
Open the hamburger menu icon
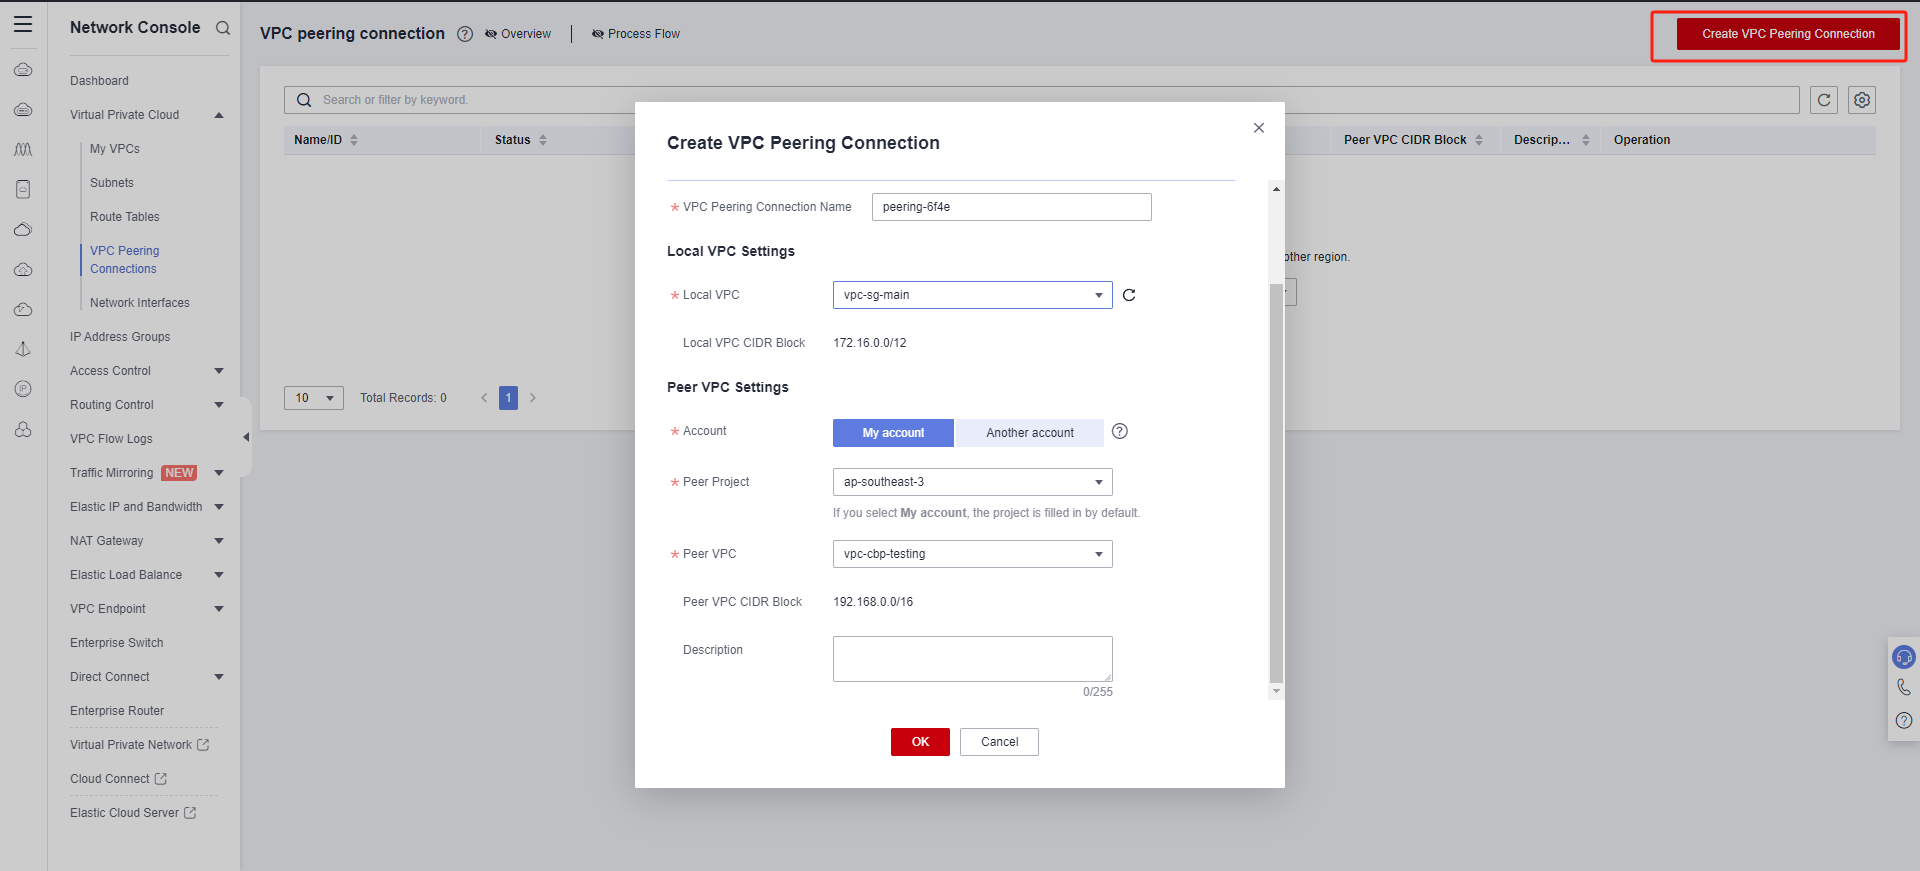[23, 25]
